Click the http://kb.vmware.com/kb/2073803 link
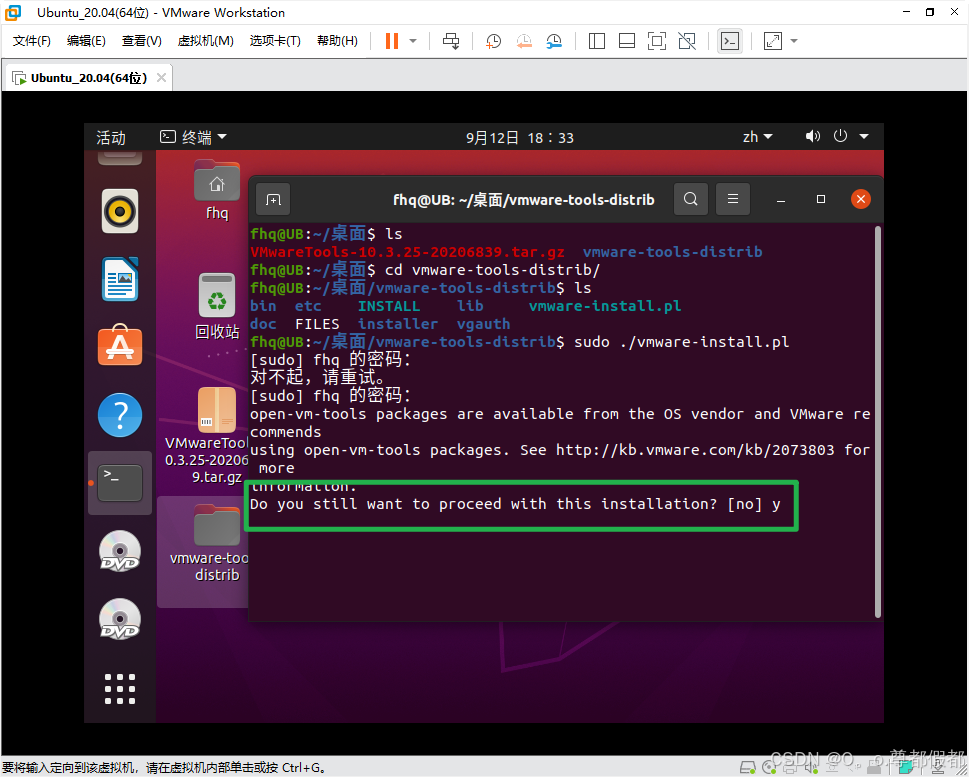The image size is (969, 777). pyautogui.click(x=695, y=450)
